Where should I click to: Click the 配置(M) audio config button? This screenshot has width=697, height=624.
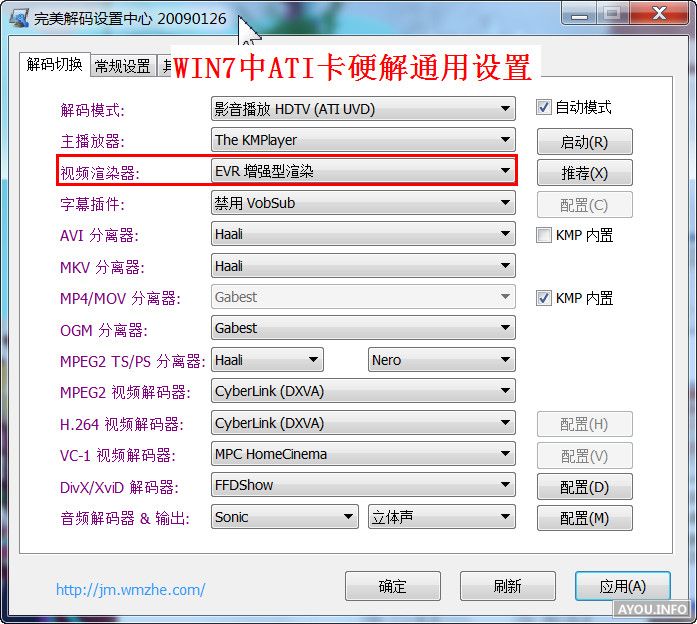[585, 518]
